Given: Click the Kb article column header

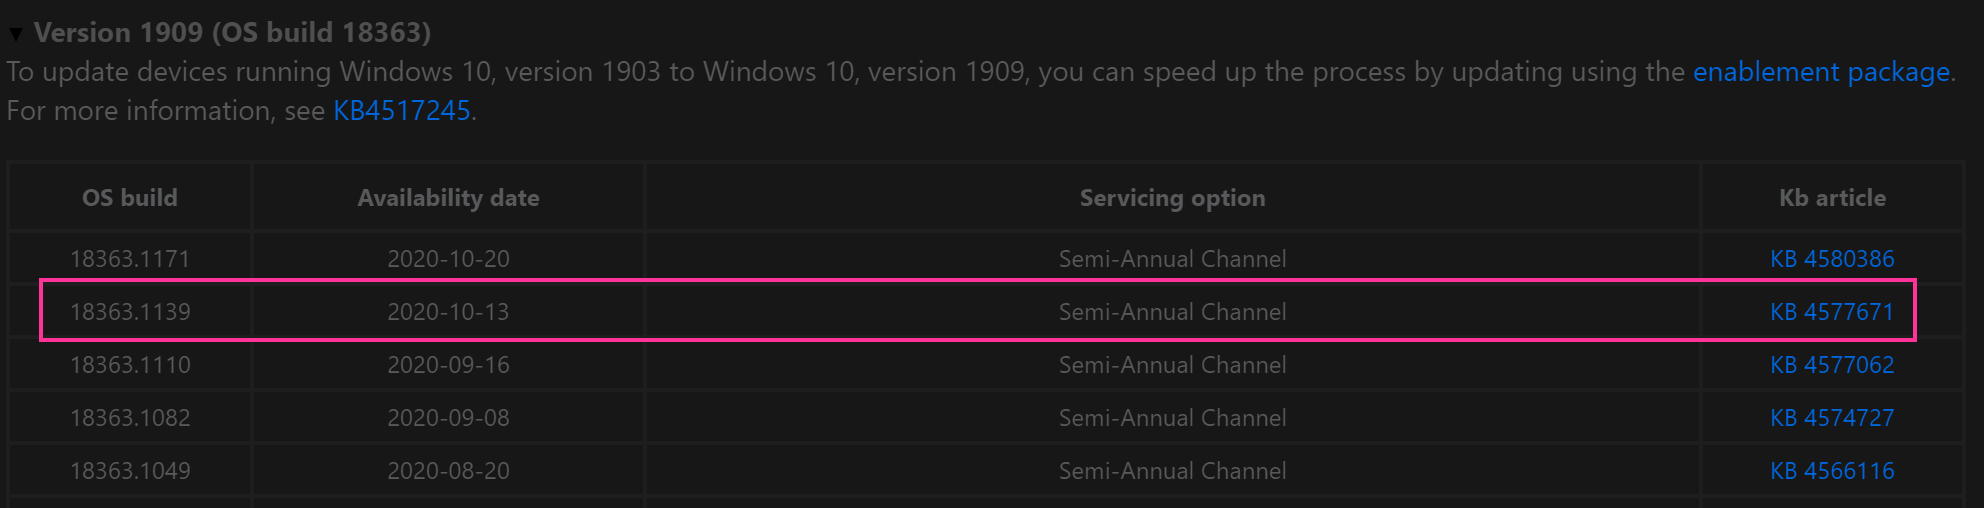Looking at the screenshot, I should (1832, 198).
